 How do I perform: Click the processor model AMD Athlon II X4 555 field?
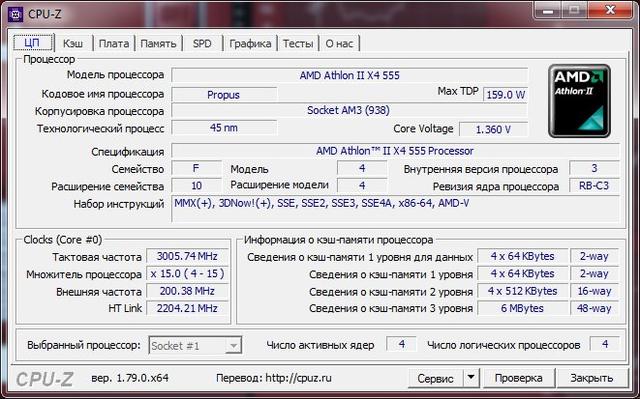(349, 75)
